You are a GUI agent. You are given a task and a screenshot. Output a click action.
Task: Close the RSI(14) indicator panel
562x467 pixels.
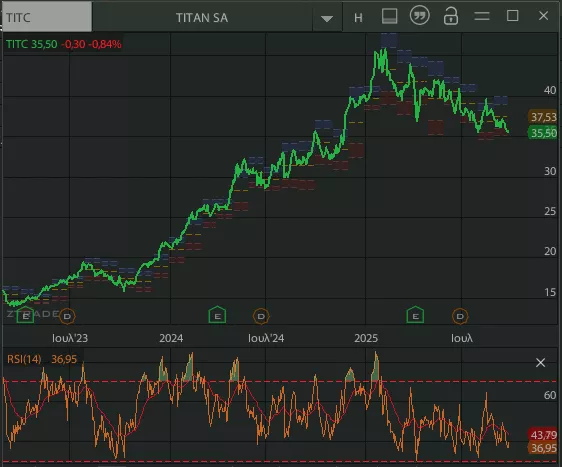(540, 362)
